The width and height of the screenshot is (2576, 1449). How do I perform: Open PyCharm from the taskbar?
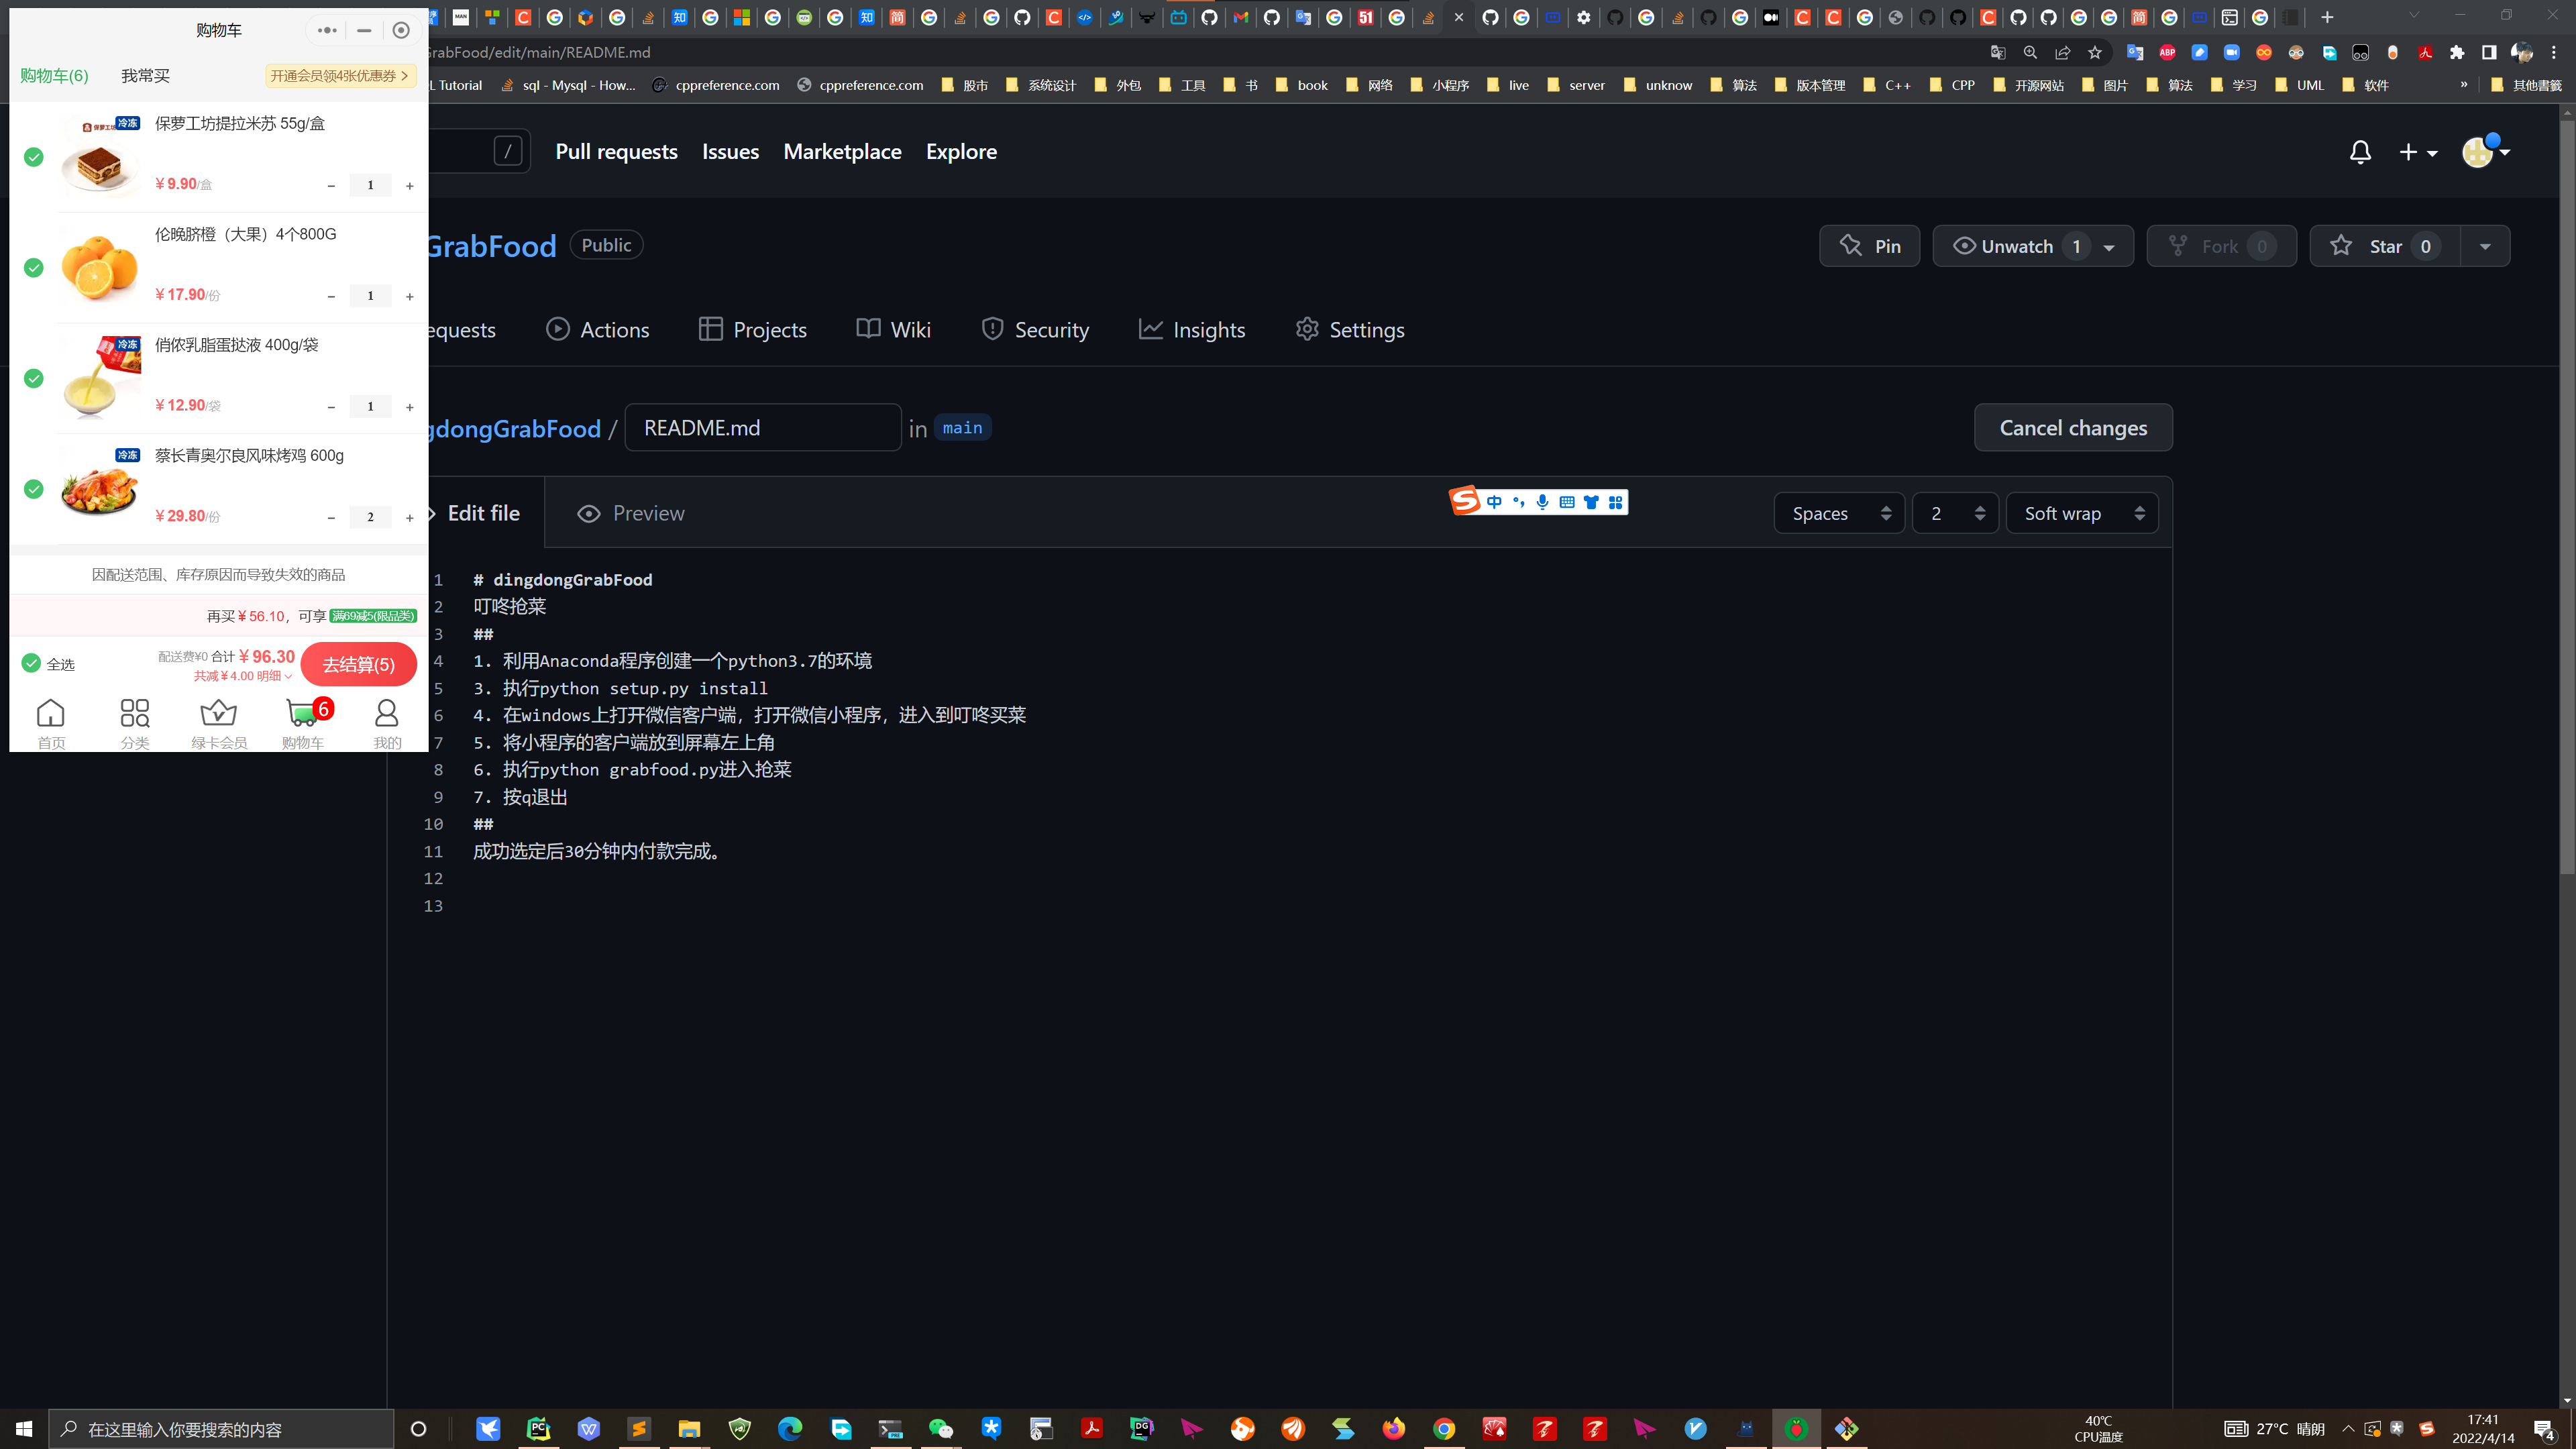(539, 1429)
